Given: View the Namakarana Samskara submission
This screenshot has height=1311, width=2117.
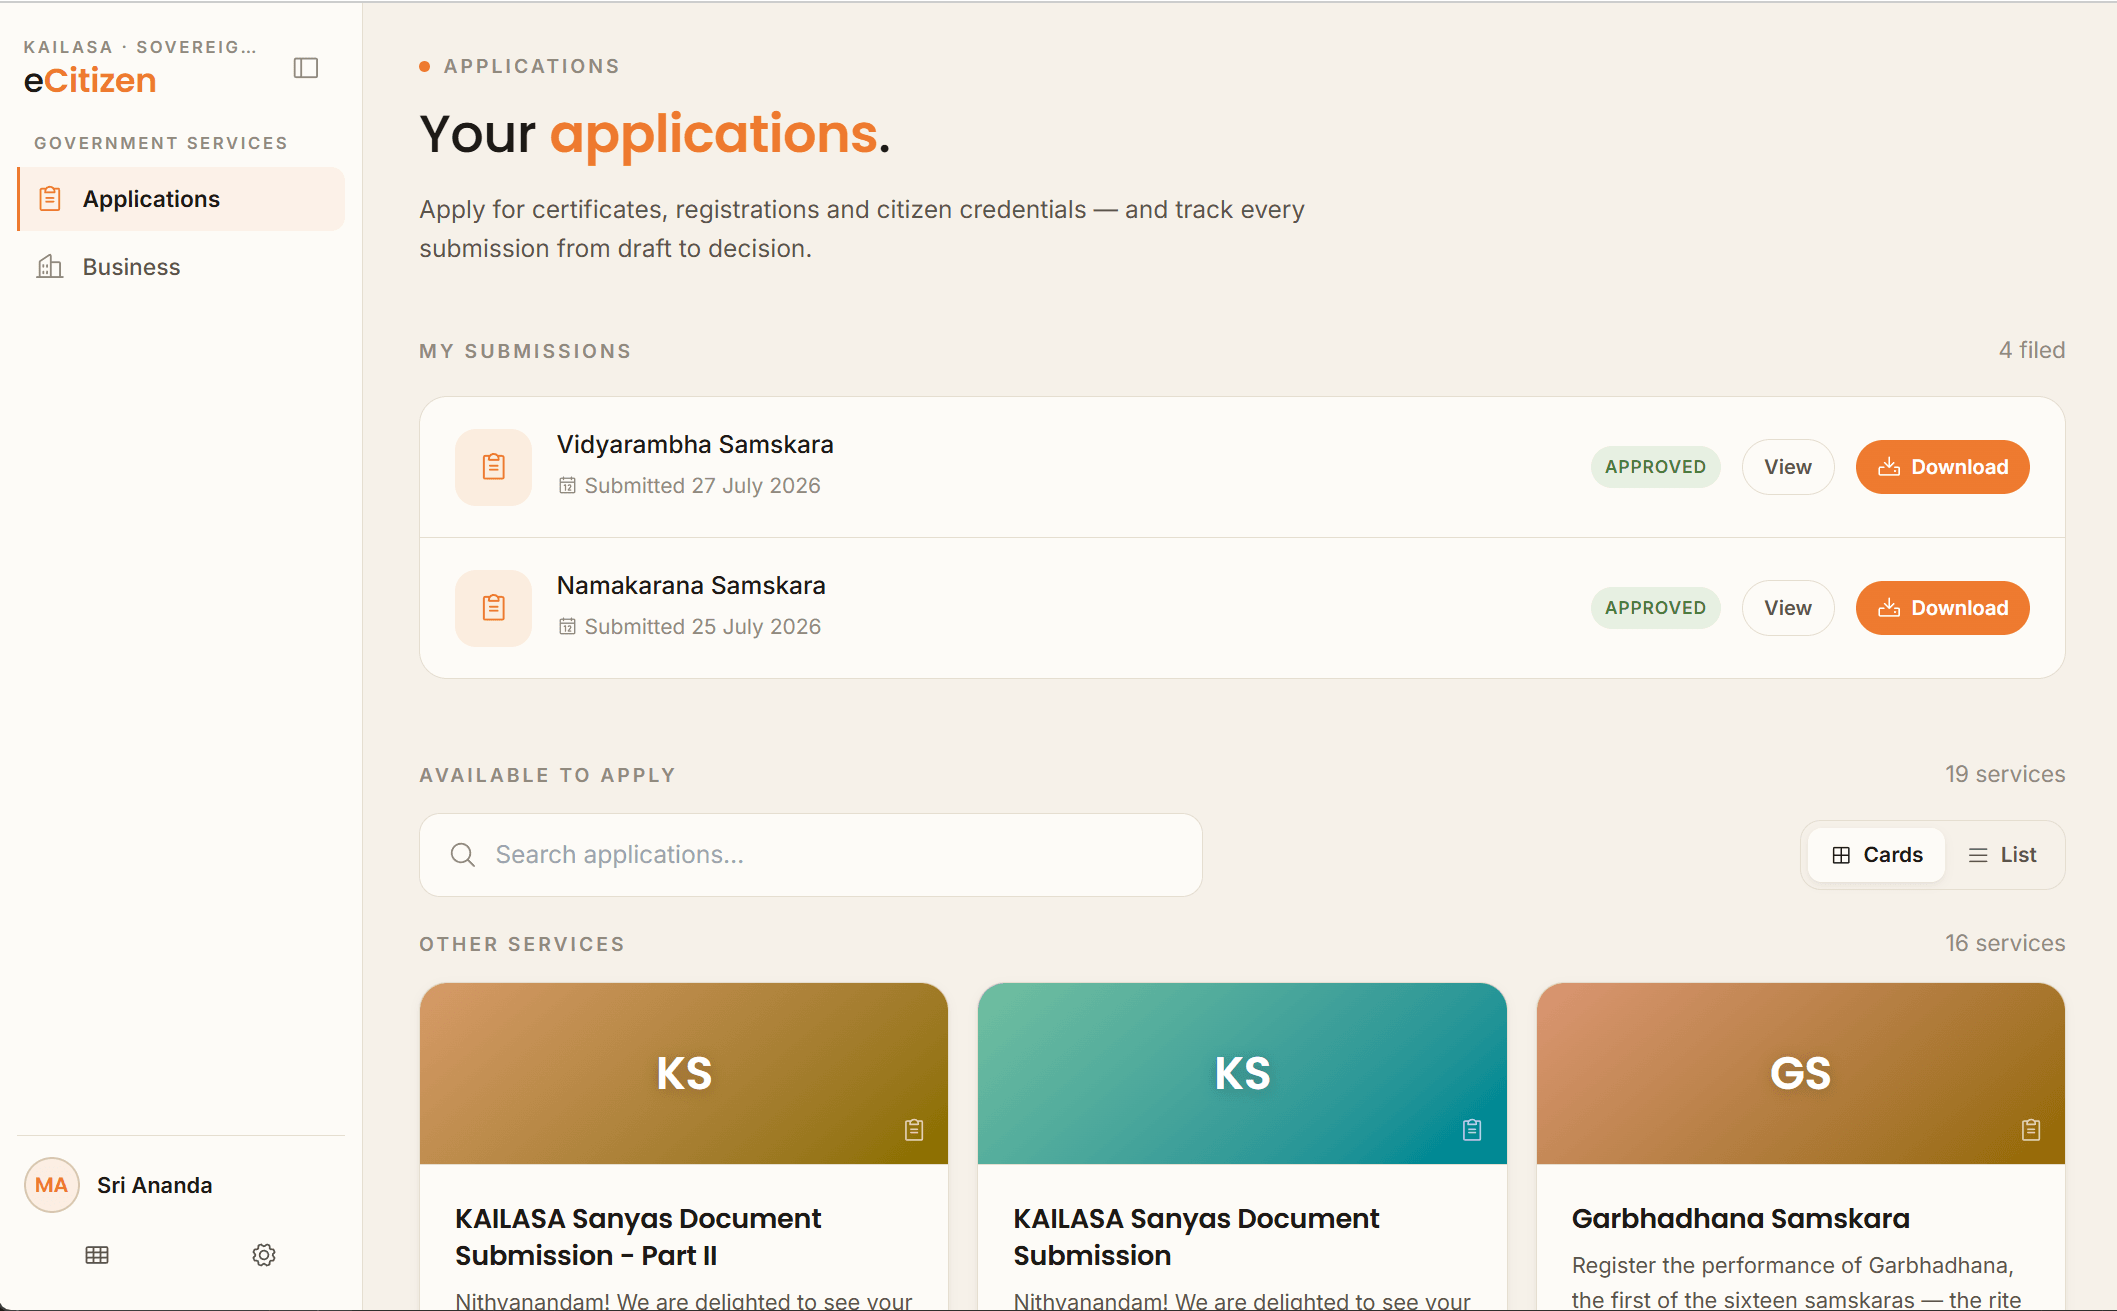Looking at the screenshot, I should (1788, 608).
